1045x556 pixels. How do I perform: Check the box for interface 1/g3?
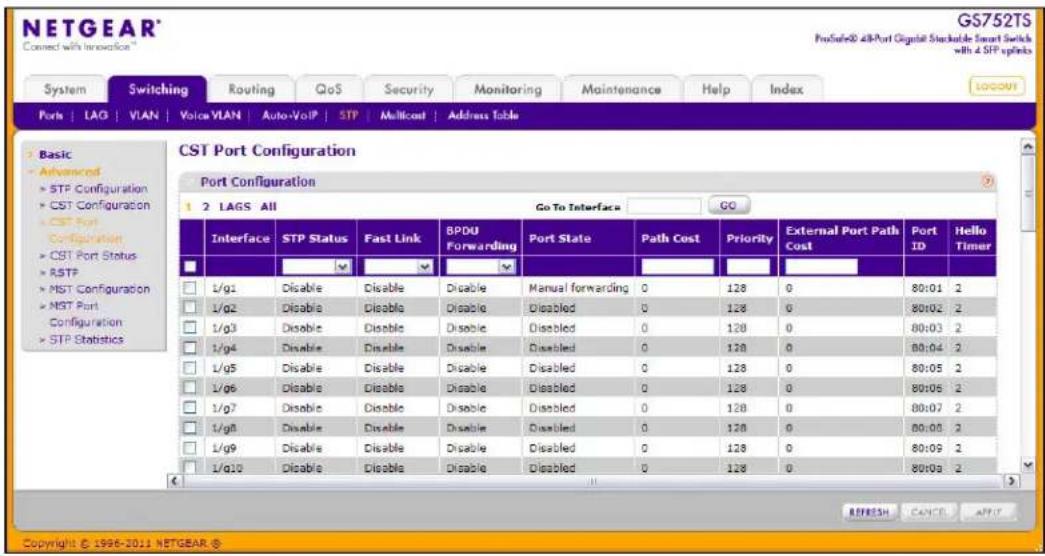[192, 328]
